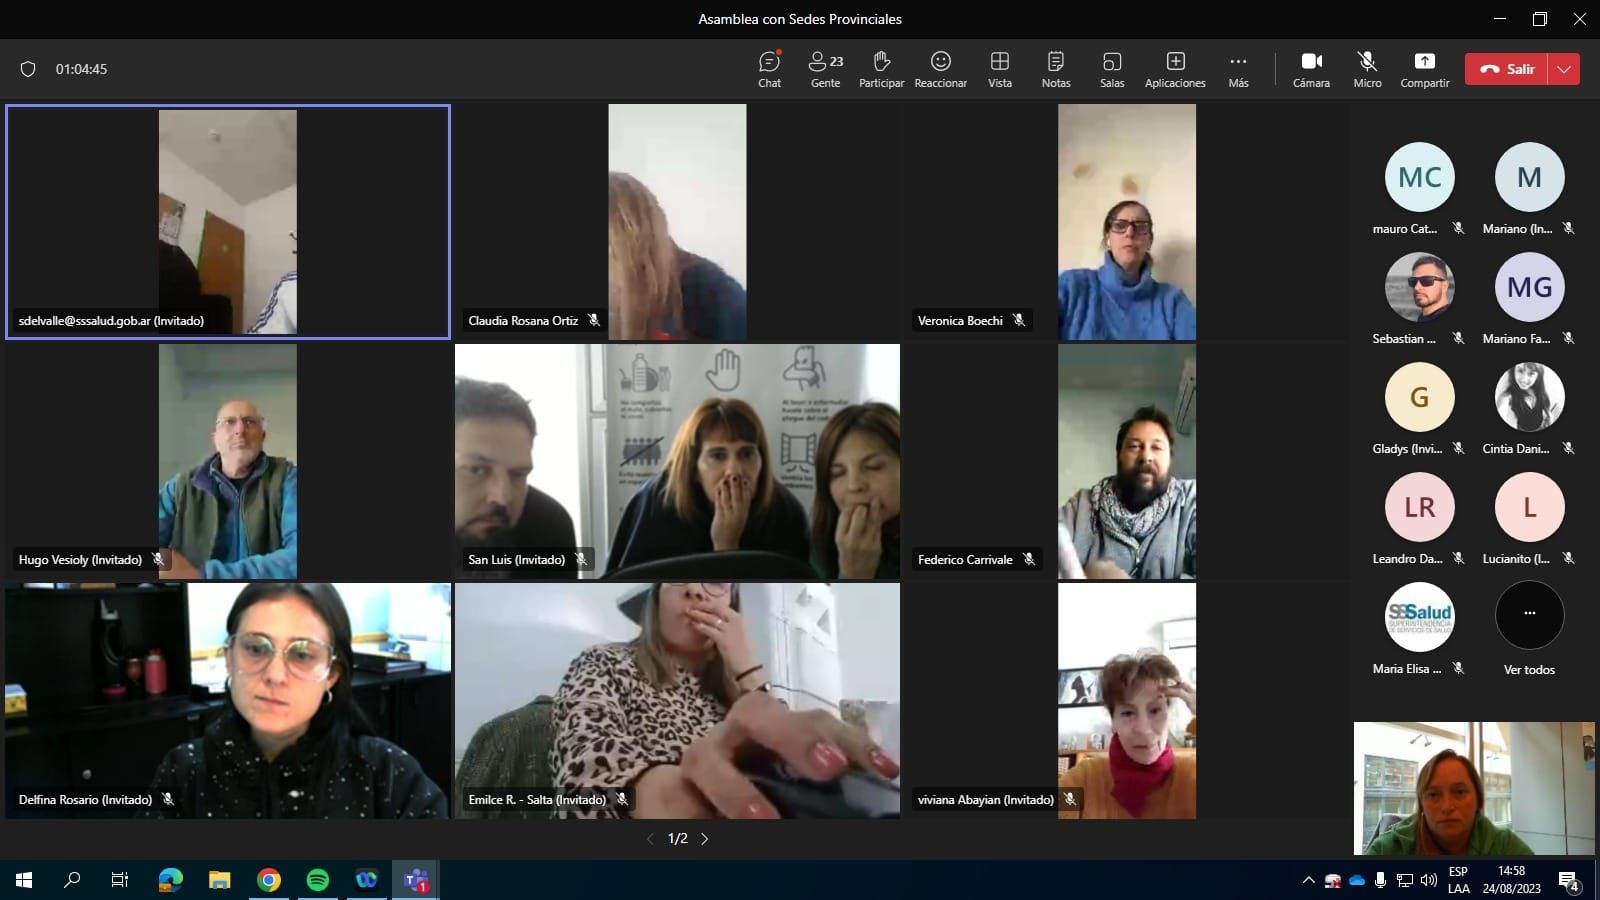Expand the Salir dropdown arrow
This screenshot has width=1600, height=900.
(1564, 69)
